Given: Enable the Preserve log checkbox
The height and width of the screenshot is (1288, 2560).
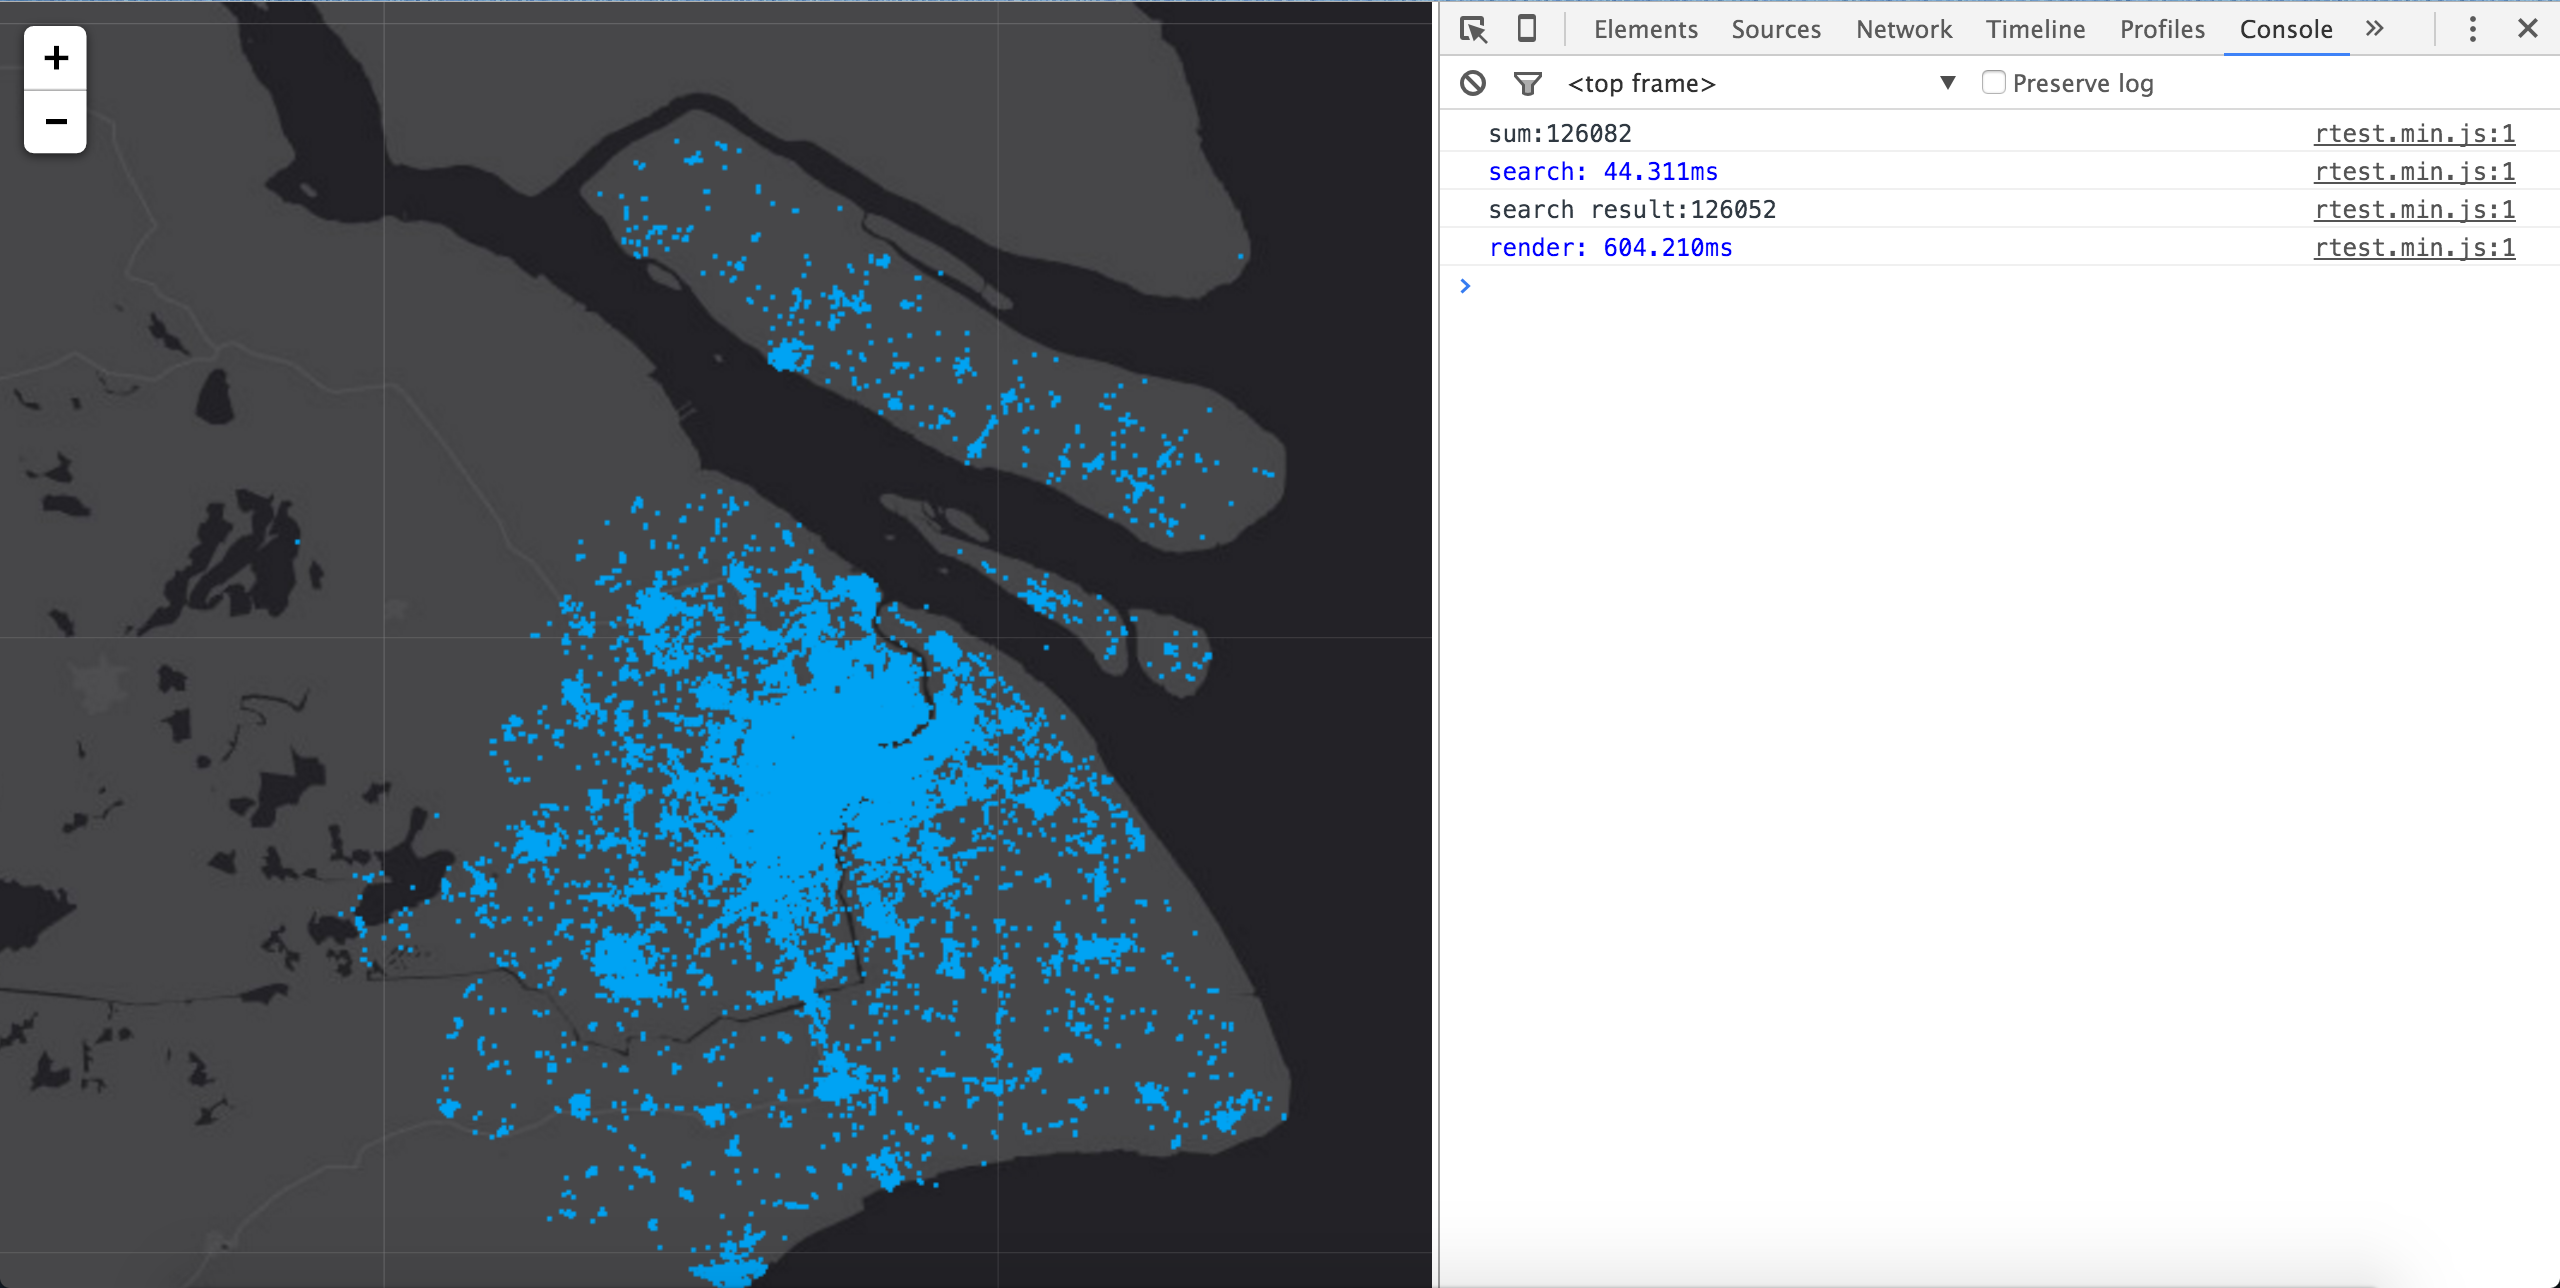Looking at the screenshot, I should tap(1993, 83).
